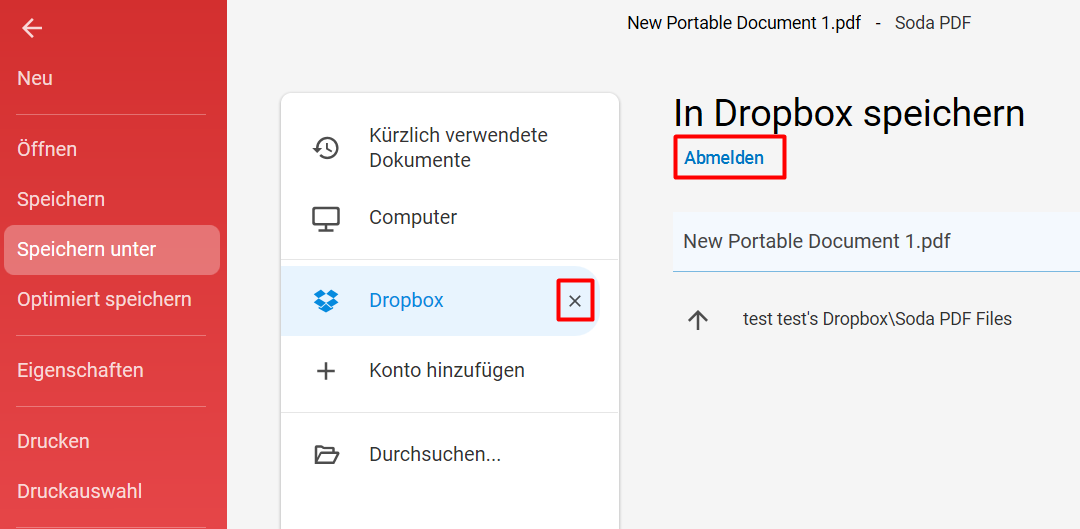
Task: Select the Dropbox location label
Action: coord(406,301)
